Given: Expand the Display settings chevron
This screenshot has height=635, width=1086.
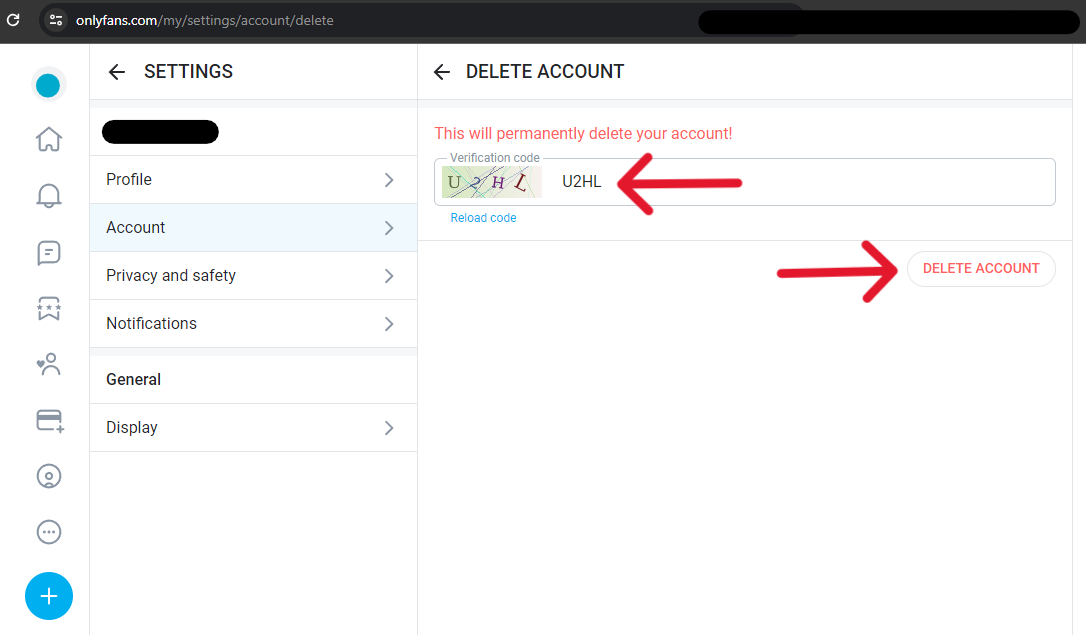Looking at the screenshot, I should coord(389,428).
